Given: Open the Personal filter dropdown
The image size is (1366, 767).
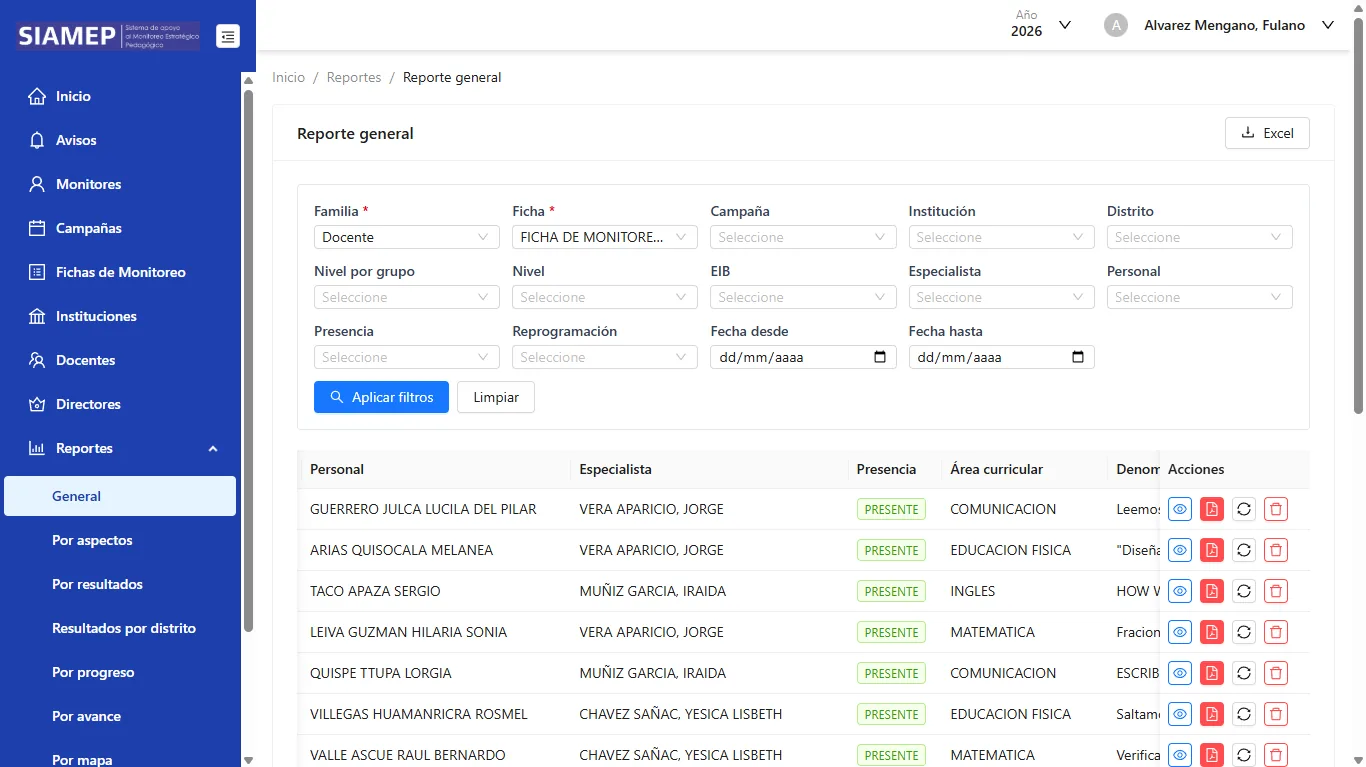Looking at the screenshot, I should [x=1199, y=297].
